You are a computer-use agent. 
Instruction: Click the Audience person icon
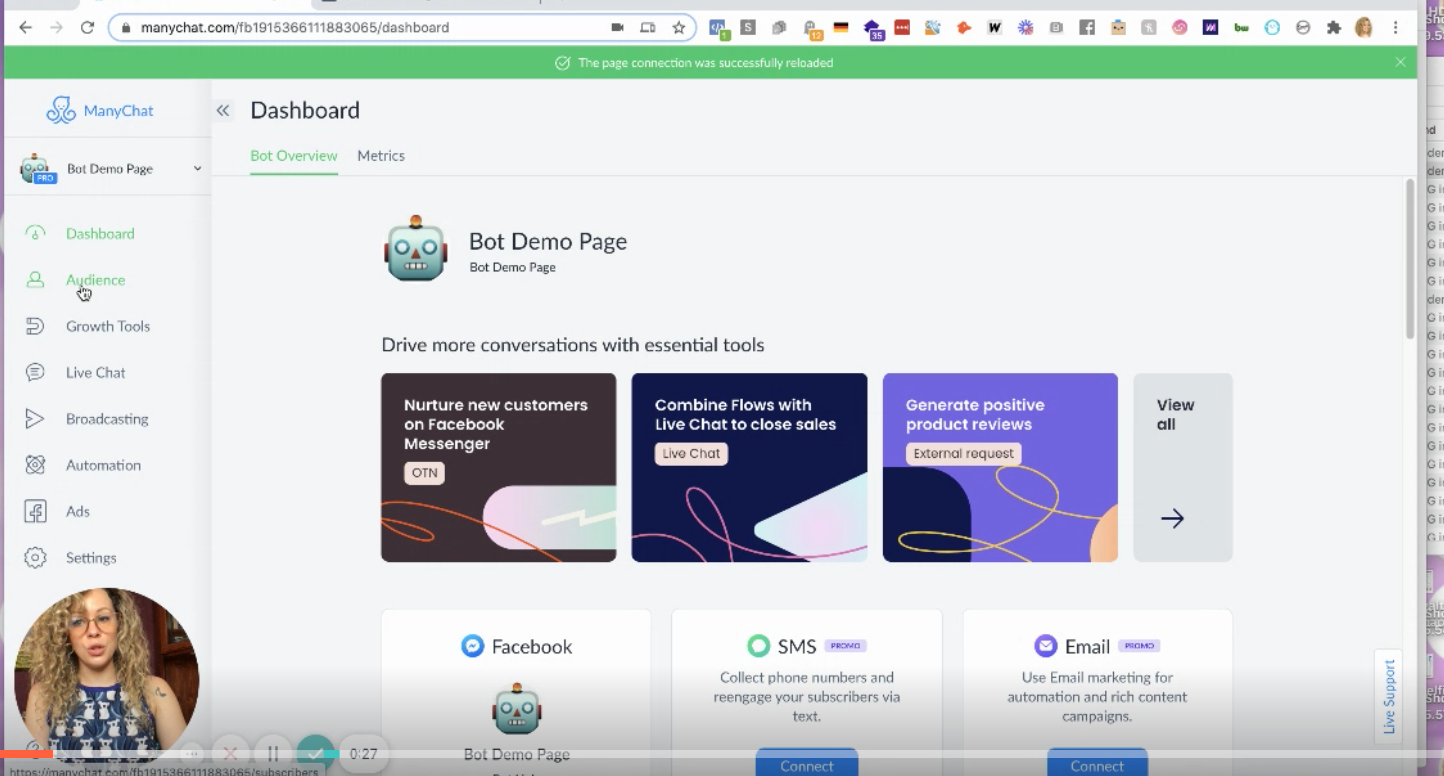[35, 280]
